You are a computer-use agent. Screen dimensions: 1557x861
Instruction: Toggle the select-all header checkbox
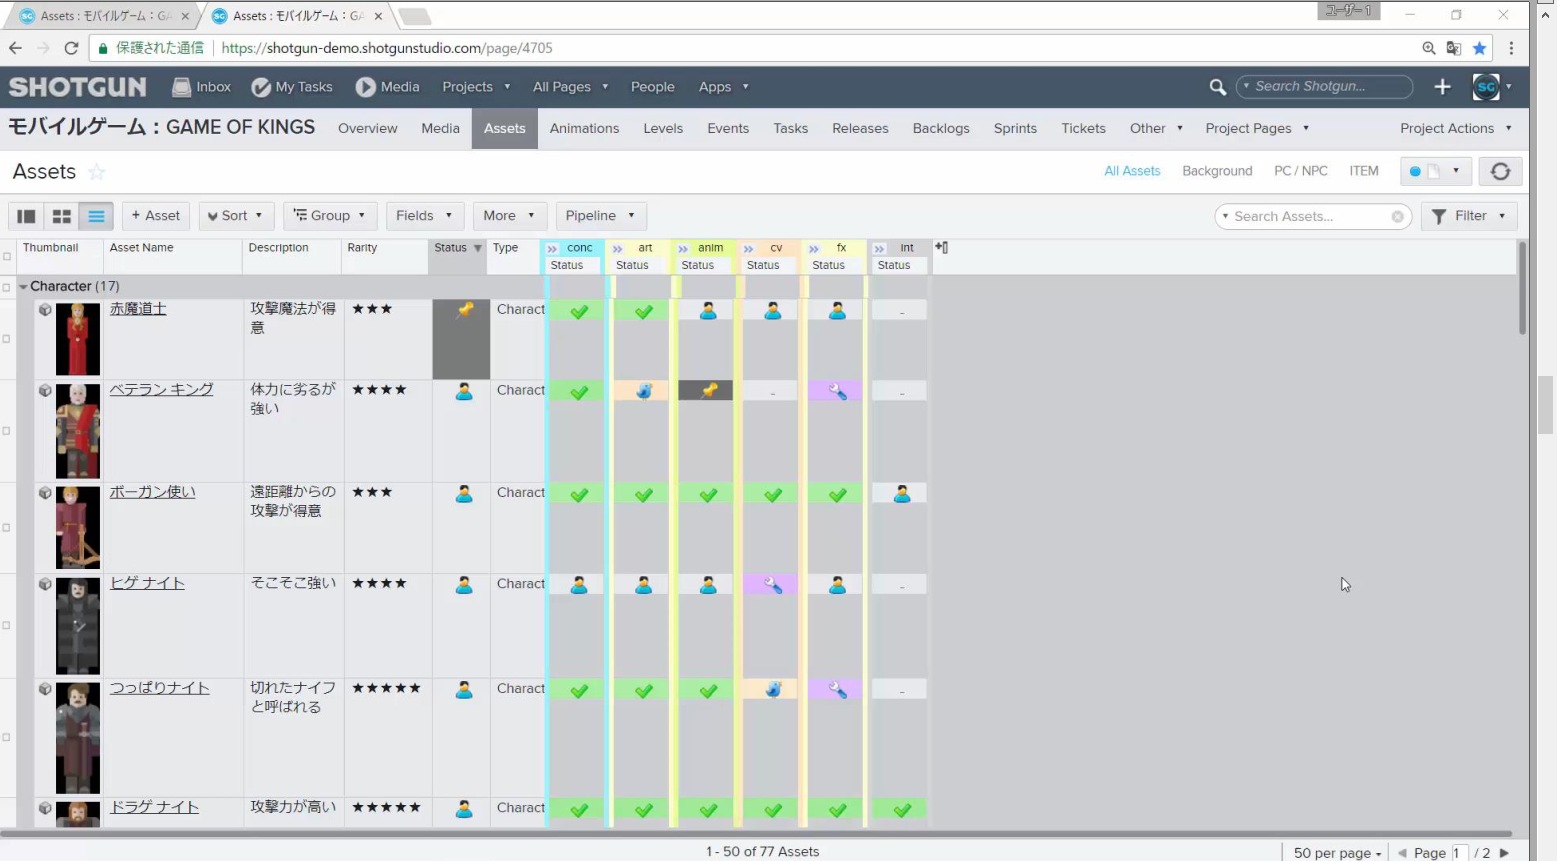(7, 256)
